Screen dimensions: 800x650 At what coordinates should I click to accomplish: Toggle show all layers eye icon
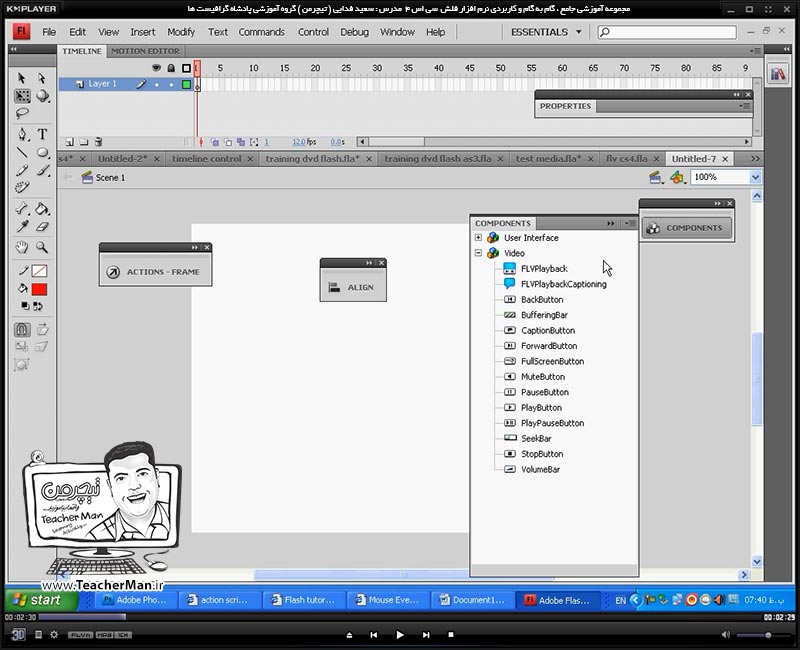[x=157, y=68]
